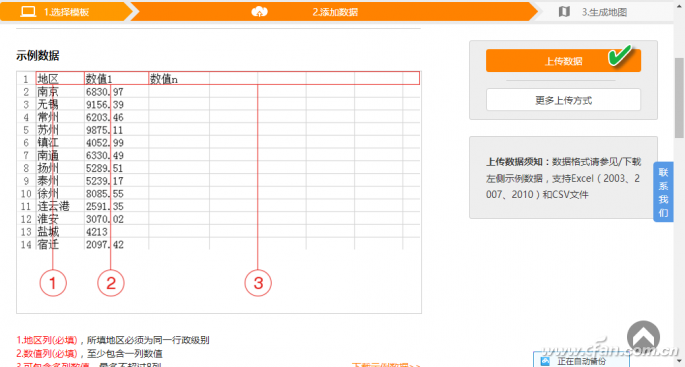This screenshot has height=367, width=685.
Task: Click the value 3070.02
Action: [x=105, y=218]
